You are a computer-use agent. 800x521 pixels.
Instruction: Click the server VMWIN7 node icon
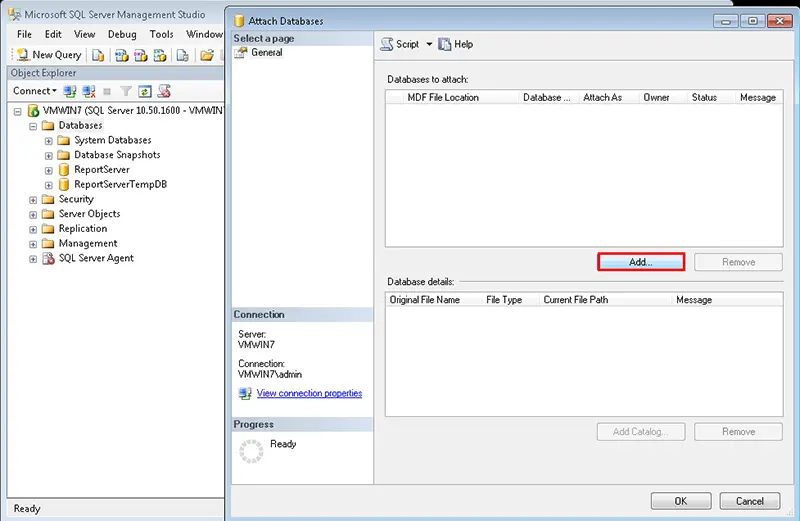click(x=34, y=110)
